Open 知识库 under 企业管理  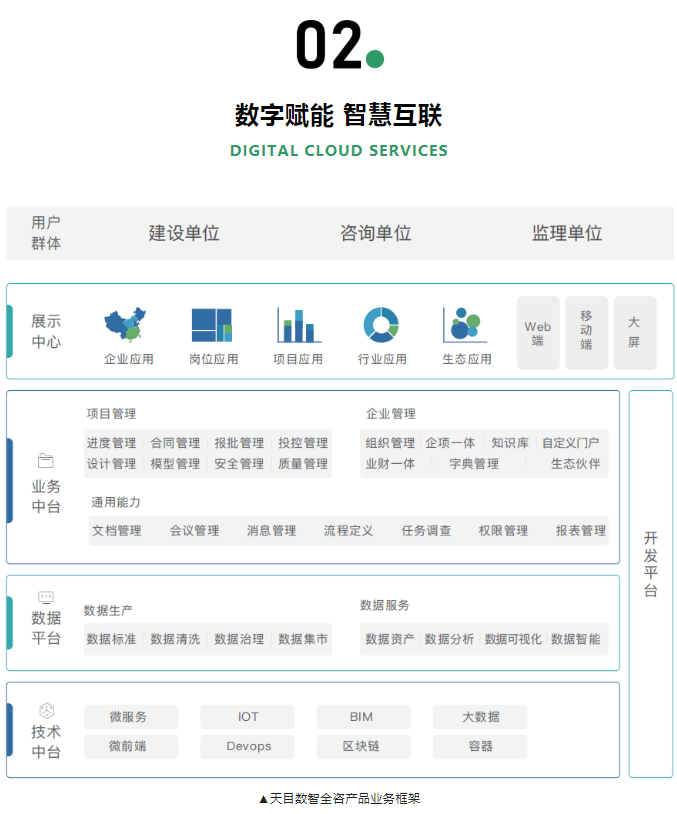point(510,443)
